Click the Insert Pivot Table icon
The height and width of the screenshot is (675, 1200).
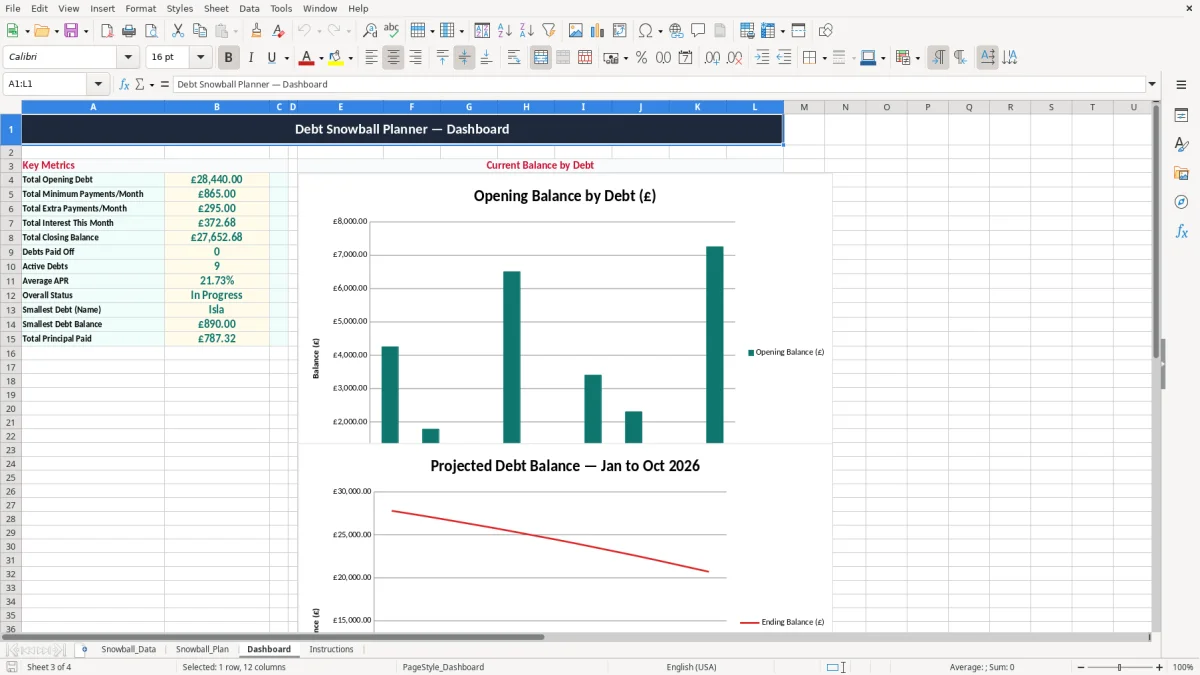pos(620,31)
